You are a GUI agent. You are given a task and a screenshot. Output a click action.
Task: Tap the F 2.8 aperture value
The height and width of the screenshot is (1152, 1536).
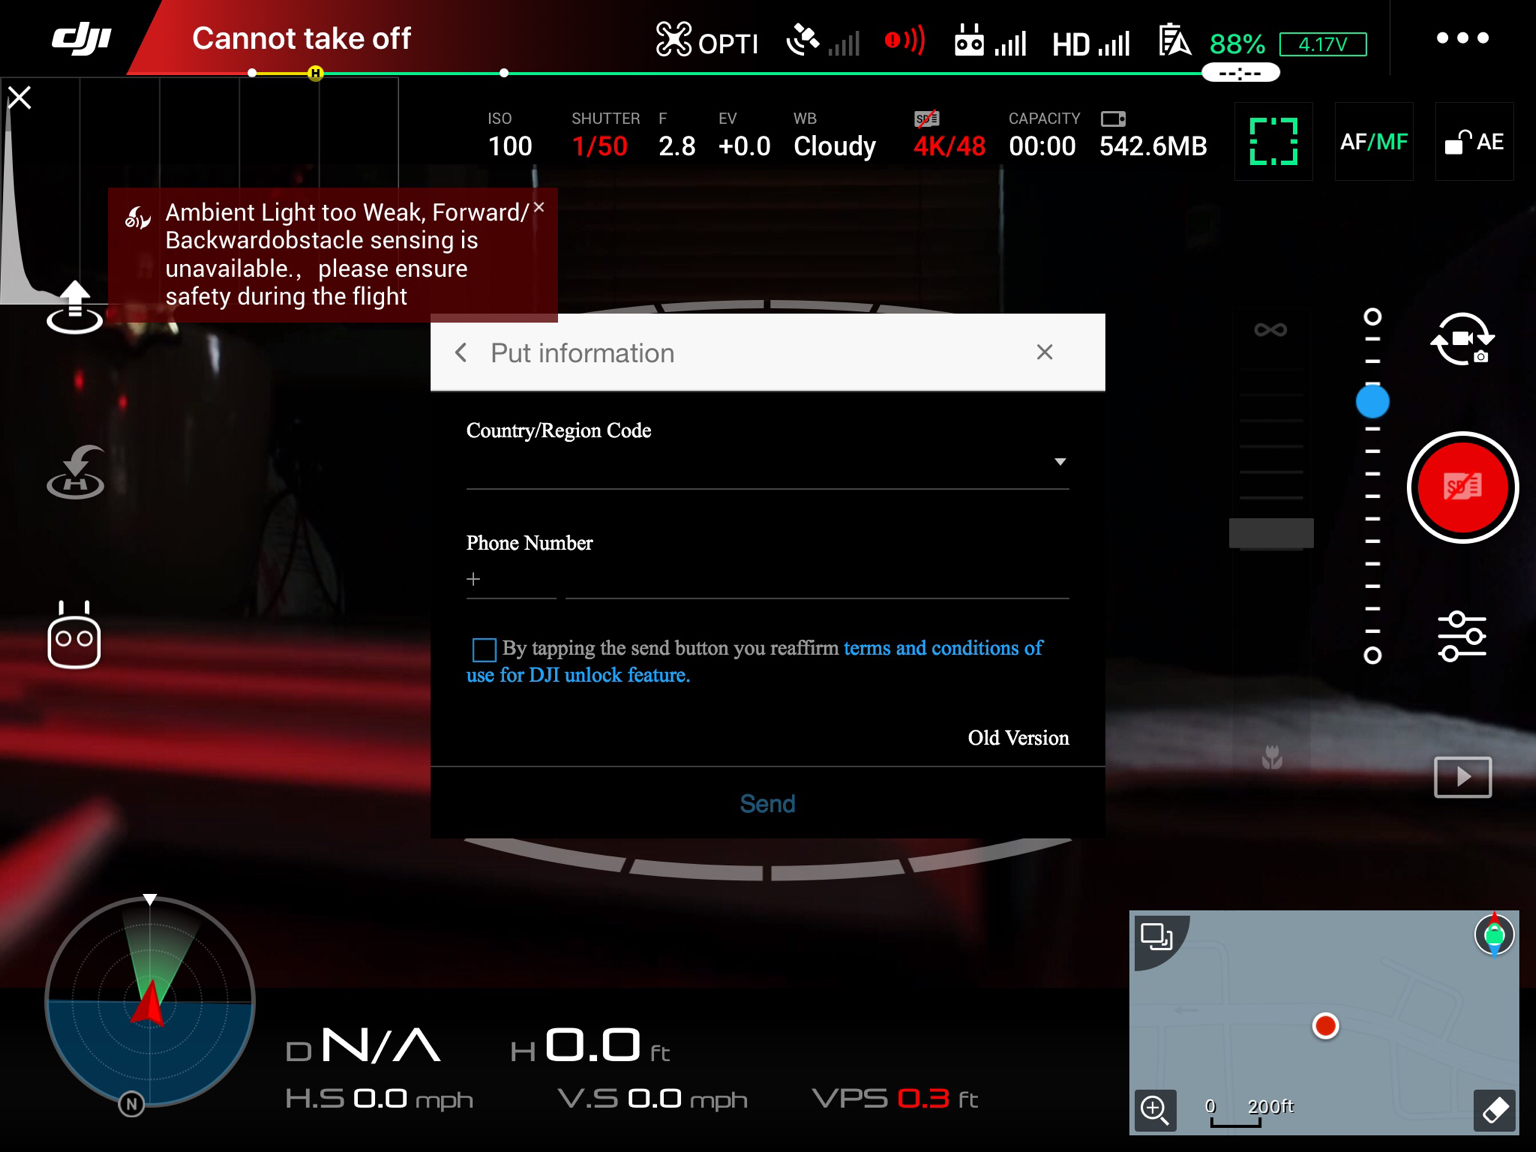point(677,135)
